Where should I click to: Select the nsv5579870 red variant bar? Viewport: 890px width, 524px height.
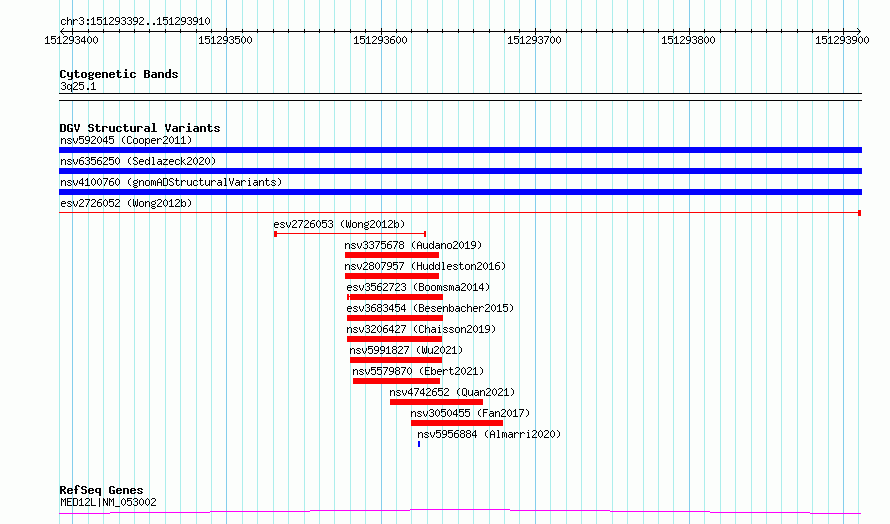397,381
